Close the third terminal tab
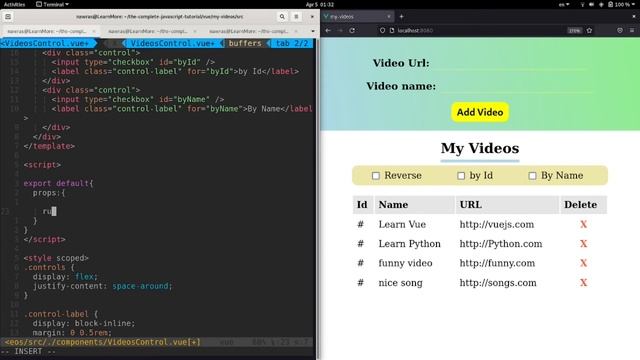 point(296,31)
